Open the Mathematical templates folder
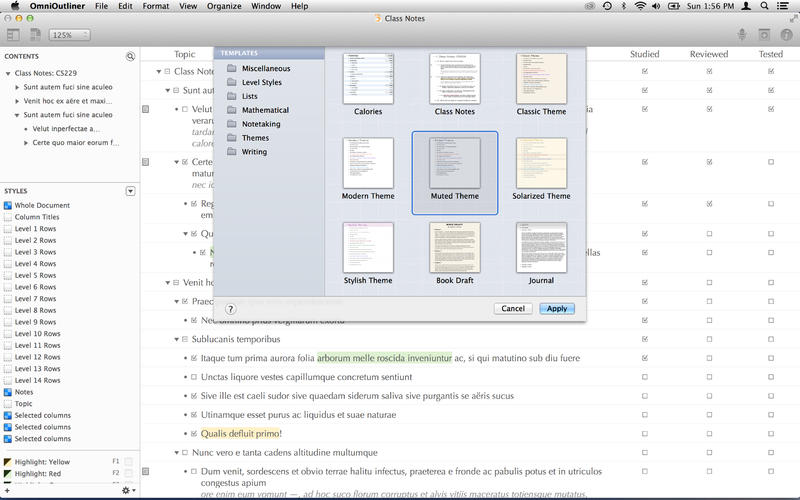Image resolution: width=800 pixels, height=500 pixels. click(x=265, y=110)
